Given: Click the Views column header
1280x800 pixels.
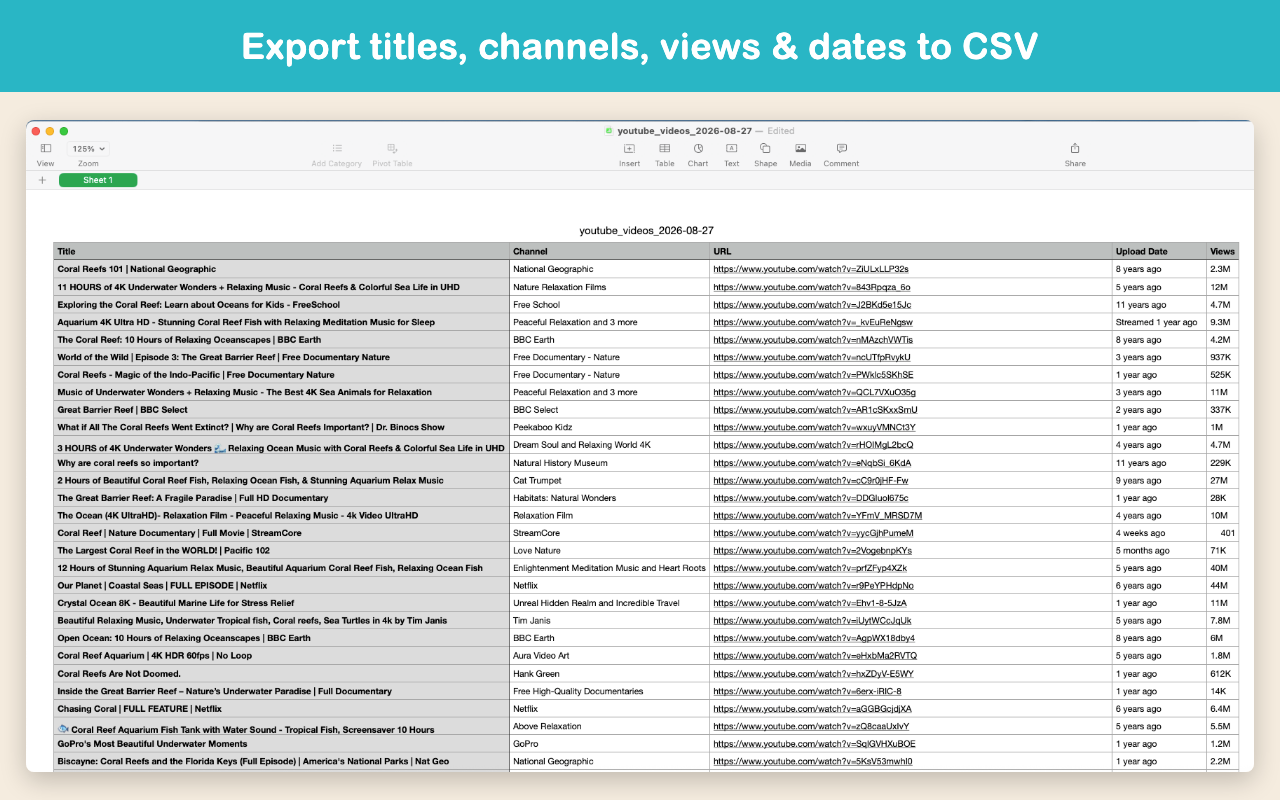Looking at the screenshot, I should 1222,251.
